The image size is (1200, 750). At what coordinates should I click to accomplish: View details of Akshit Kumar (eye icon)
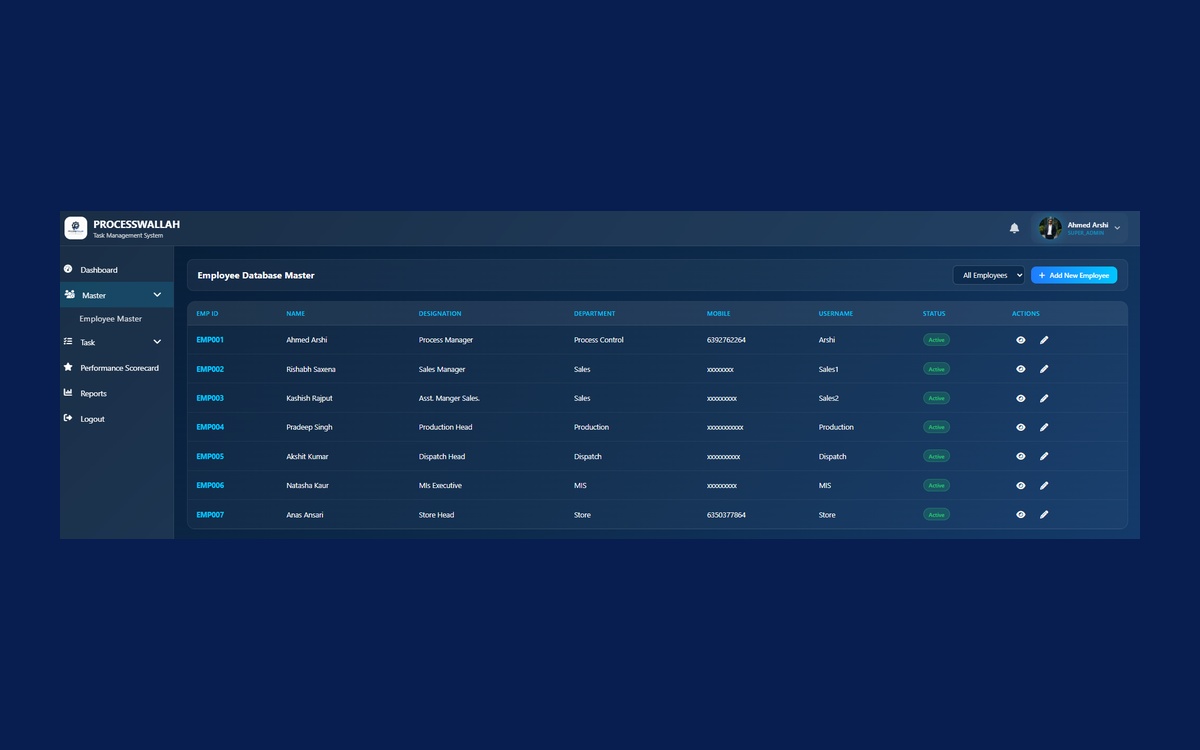click(1021, 456)
